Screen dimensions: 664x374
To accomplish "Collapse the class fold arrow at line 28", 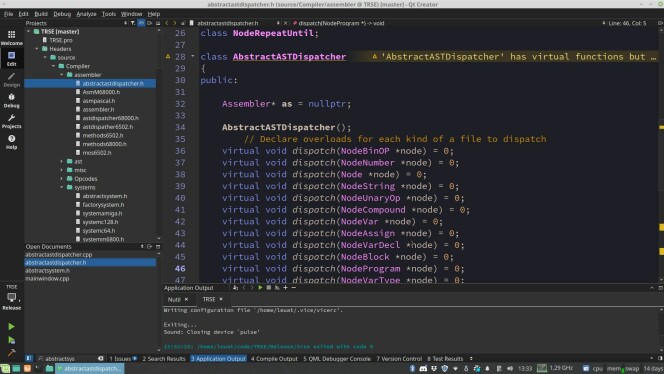I will pyautogui.click(x=193, y=56).
